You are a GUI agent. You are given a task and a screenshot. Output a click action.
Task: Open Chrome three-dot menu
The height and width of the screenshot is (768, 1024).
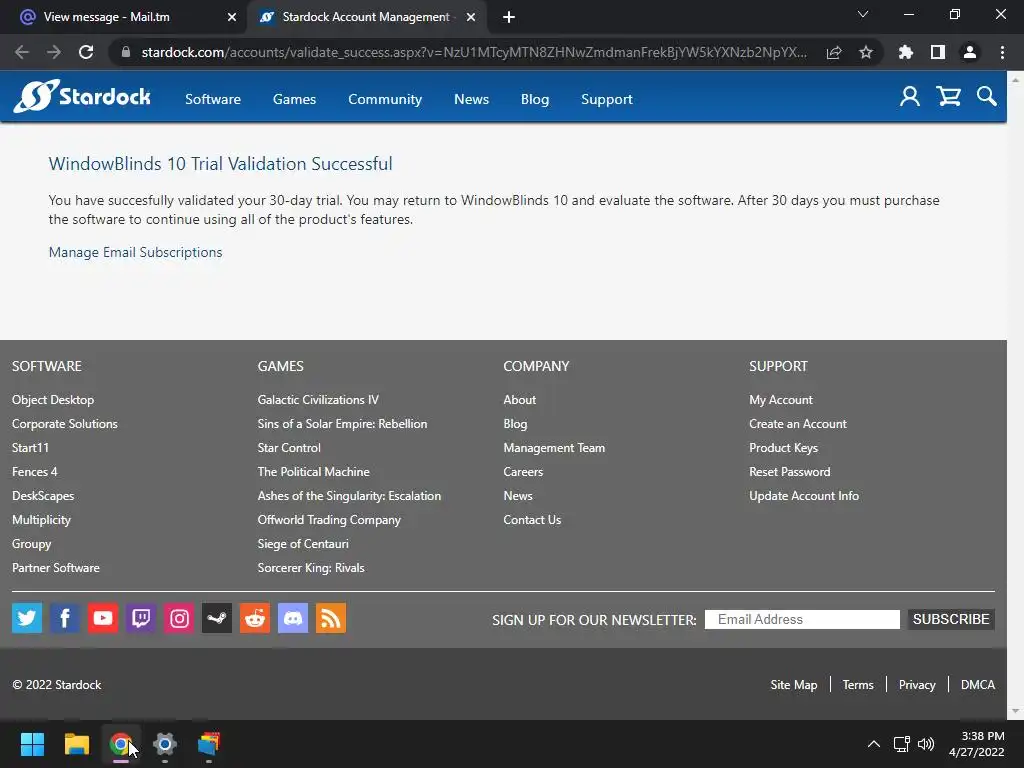coord(1002,52)
